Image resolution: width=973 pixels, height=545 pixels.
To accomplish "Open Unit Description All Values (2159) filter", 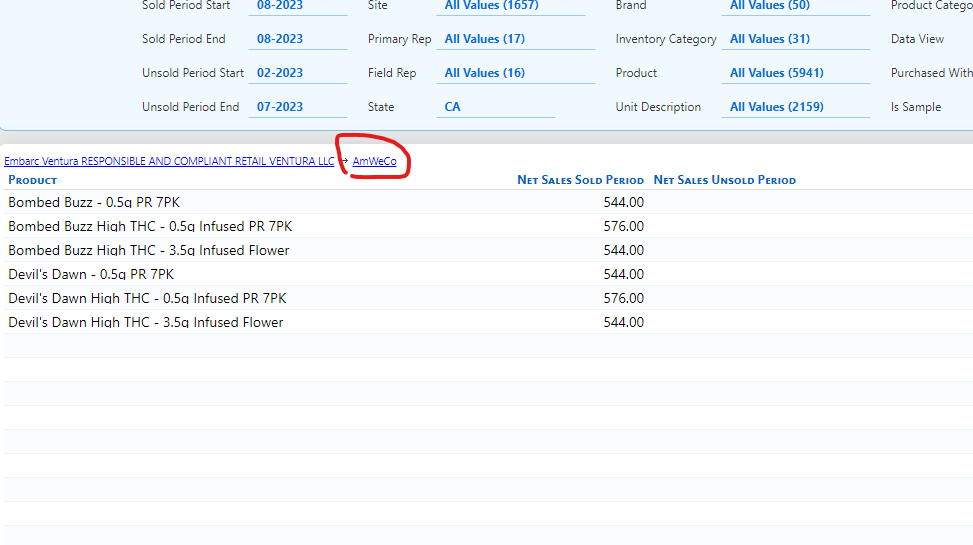I will click(777, 107).
